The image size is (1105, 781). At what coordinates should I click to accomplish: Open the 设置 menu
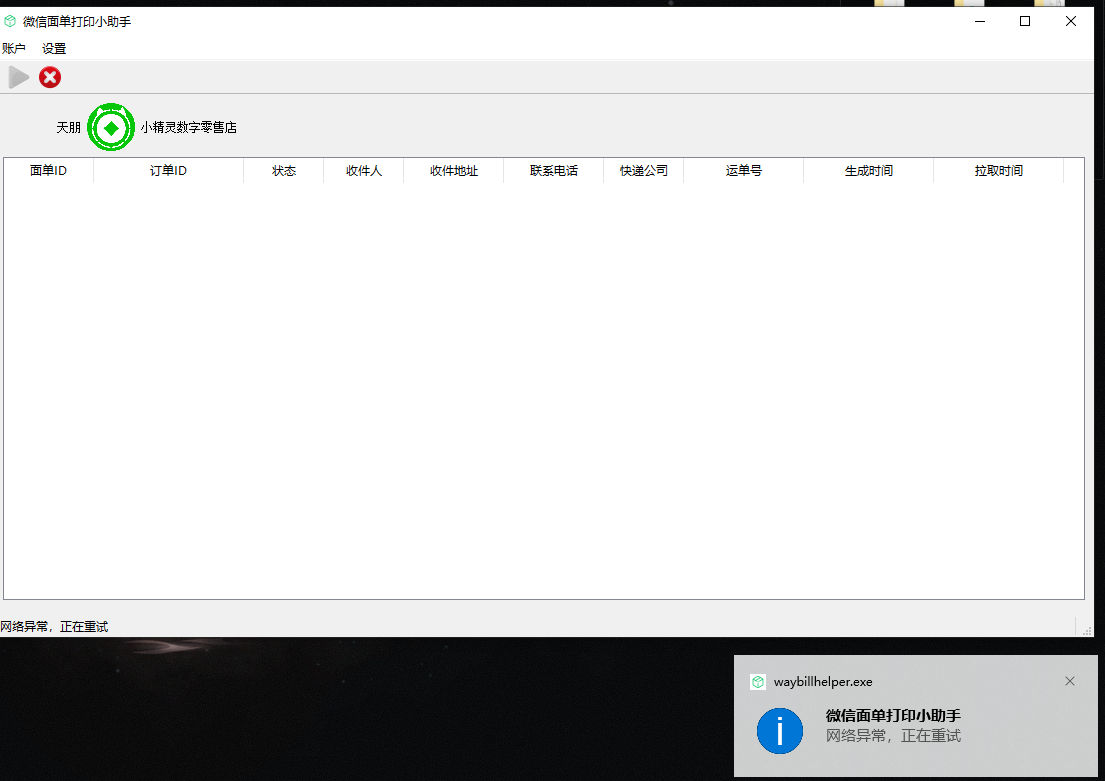[x=54, y=49]
